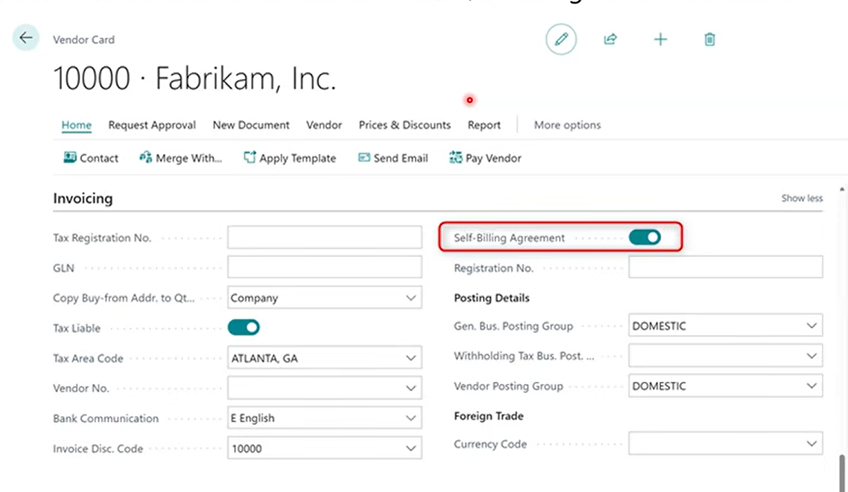Click the back arrow button
Screen dimensions: 848x492
pos(26,38)
